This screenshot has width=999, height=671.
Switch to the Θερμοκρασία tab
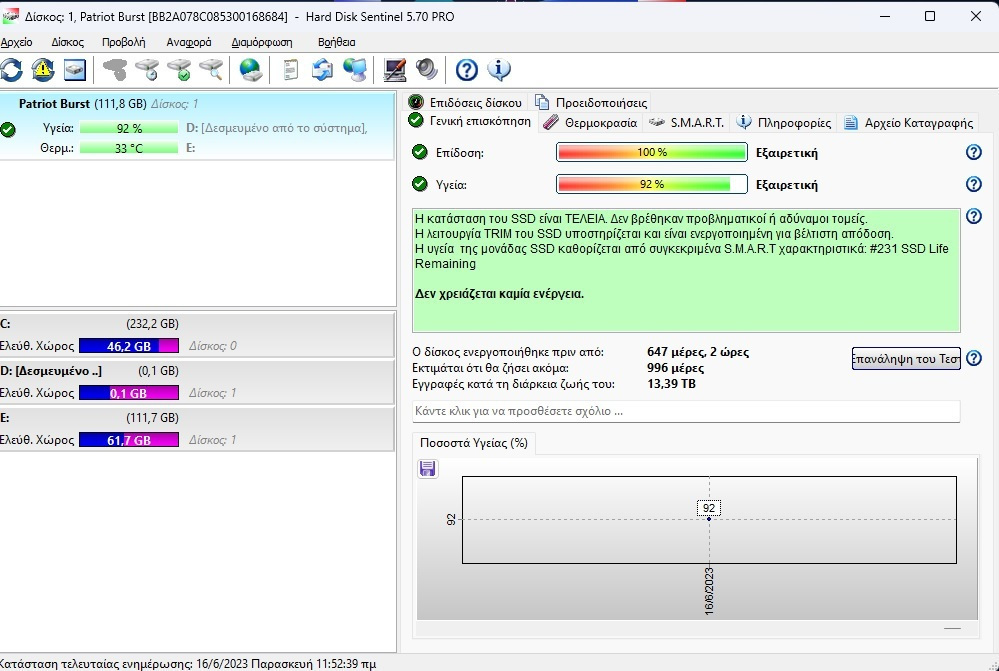tap(590, 122)
